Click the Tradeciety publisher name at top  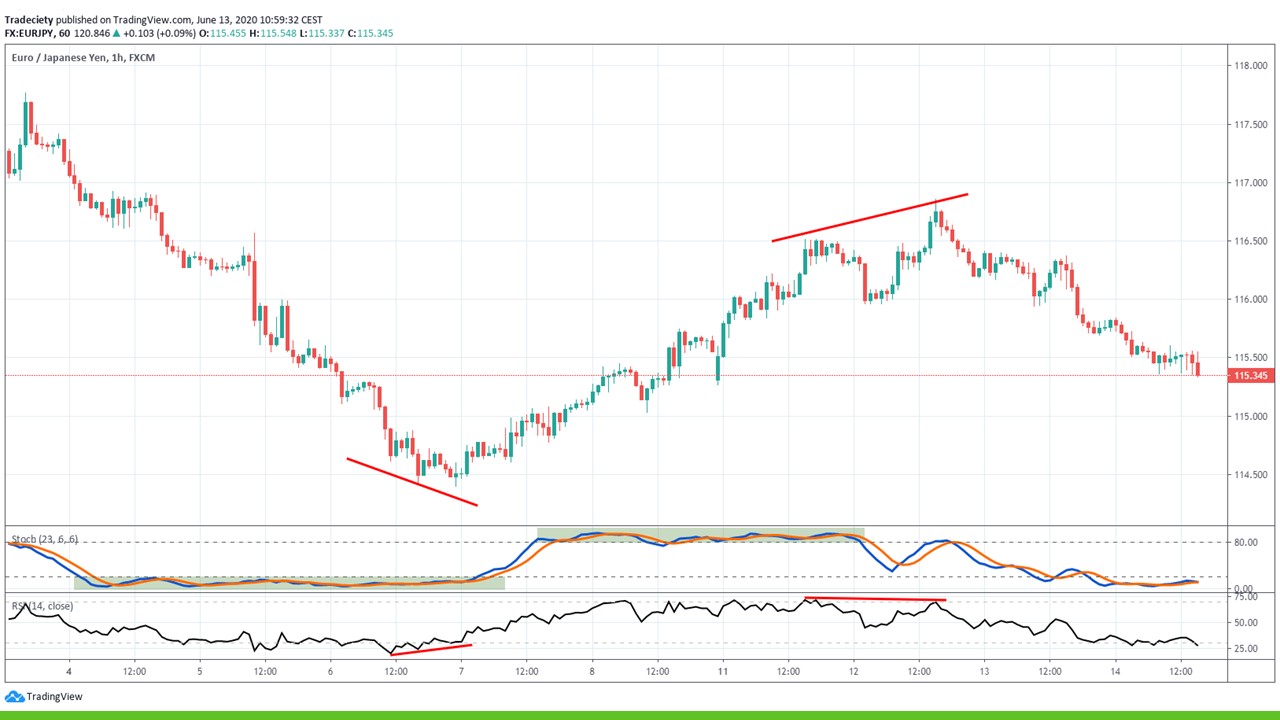(28, 19)
